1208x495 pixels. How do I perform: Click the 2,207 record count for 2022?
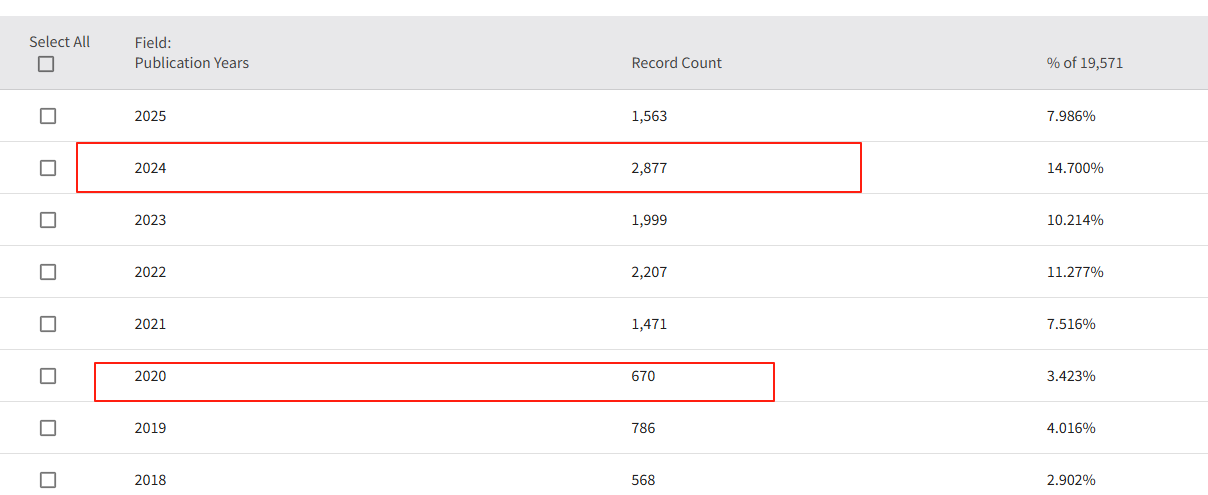tap(649, 272)
